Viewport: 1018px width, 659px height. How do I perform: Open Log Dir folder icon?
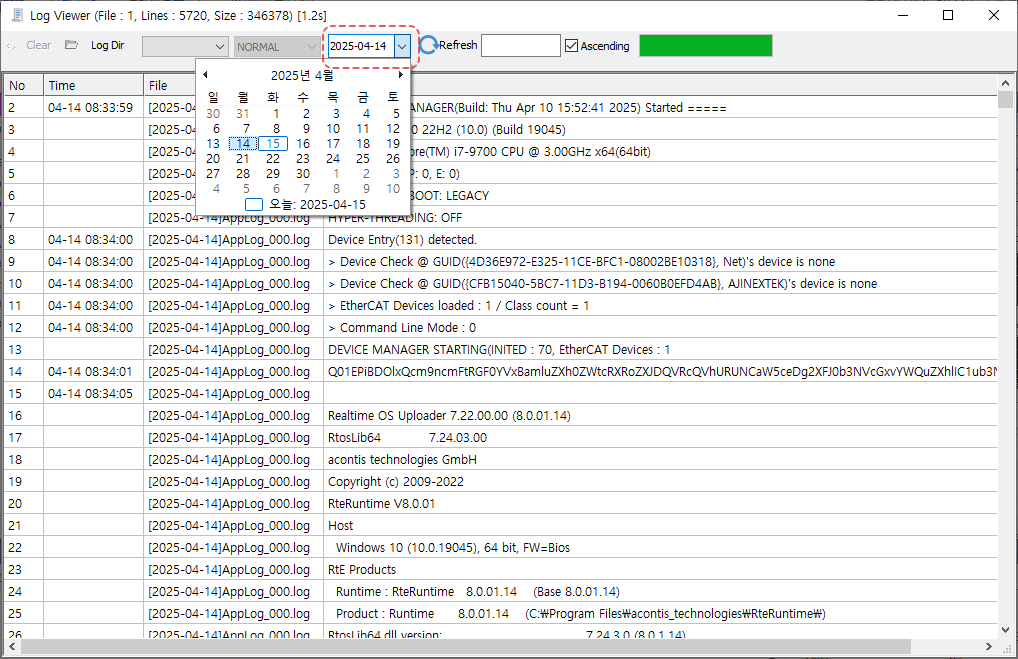(71, 45)
